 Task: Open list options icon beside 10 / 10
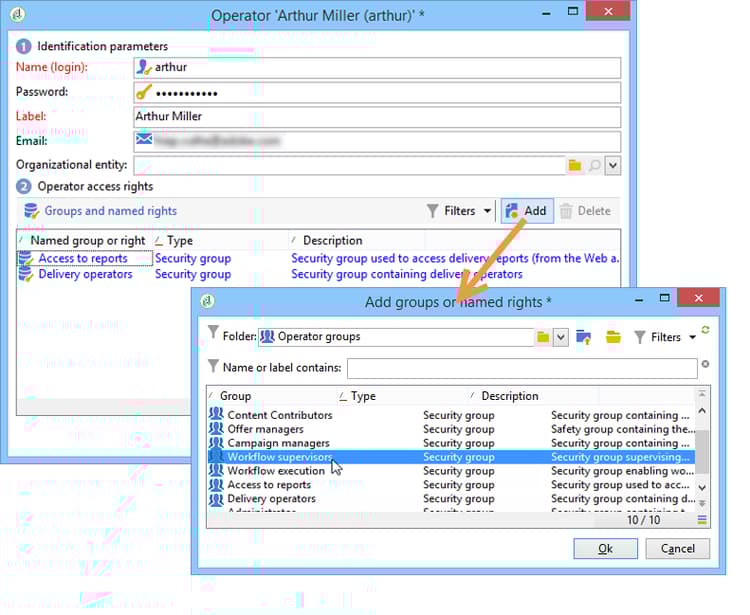pos(702,520)
